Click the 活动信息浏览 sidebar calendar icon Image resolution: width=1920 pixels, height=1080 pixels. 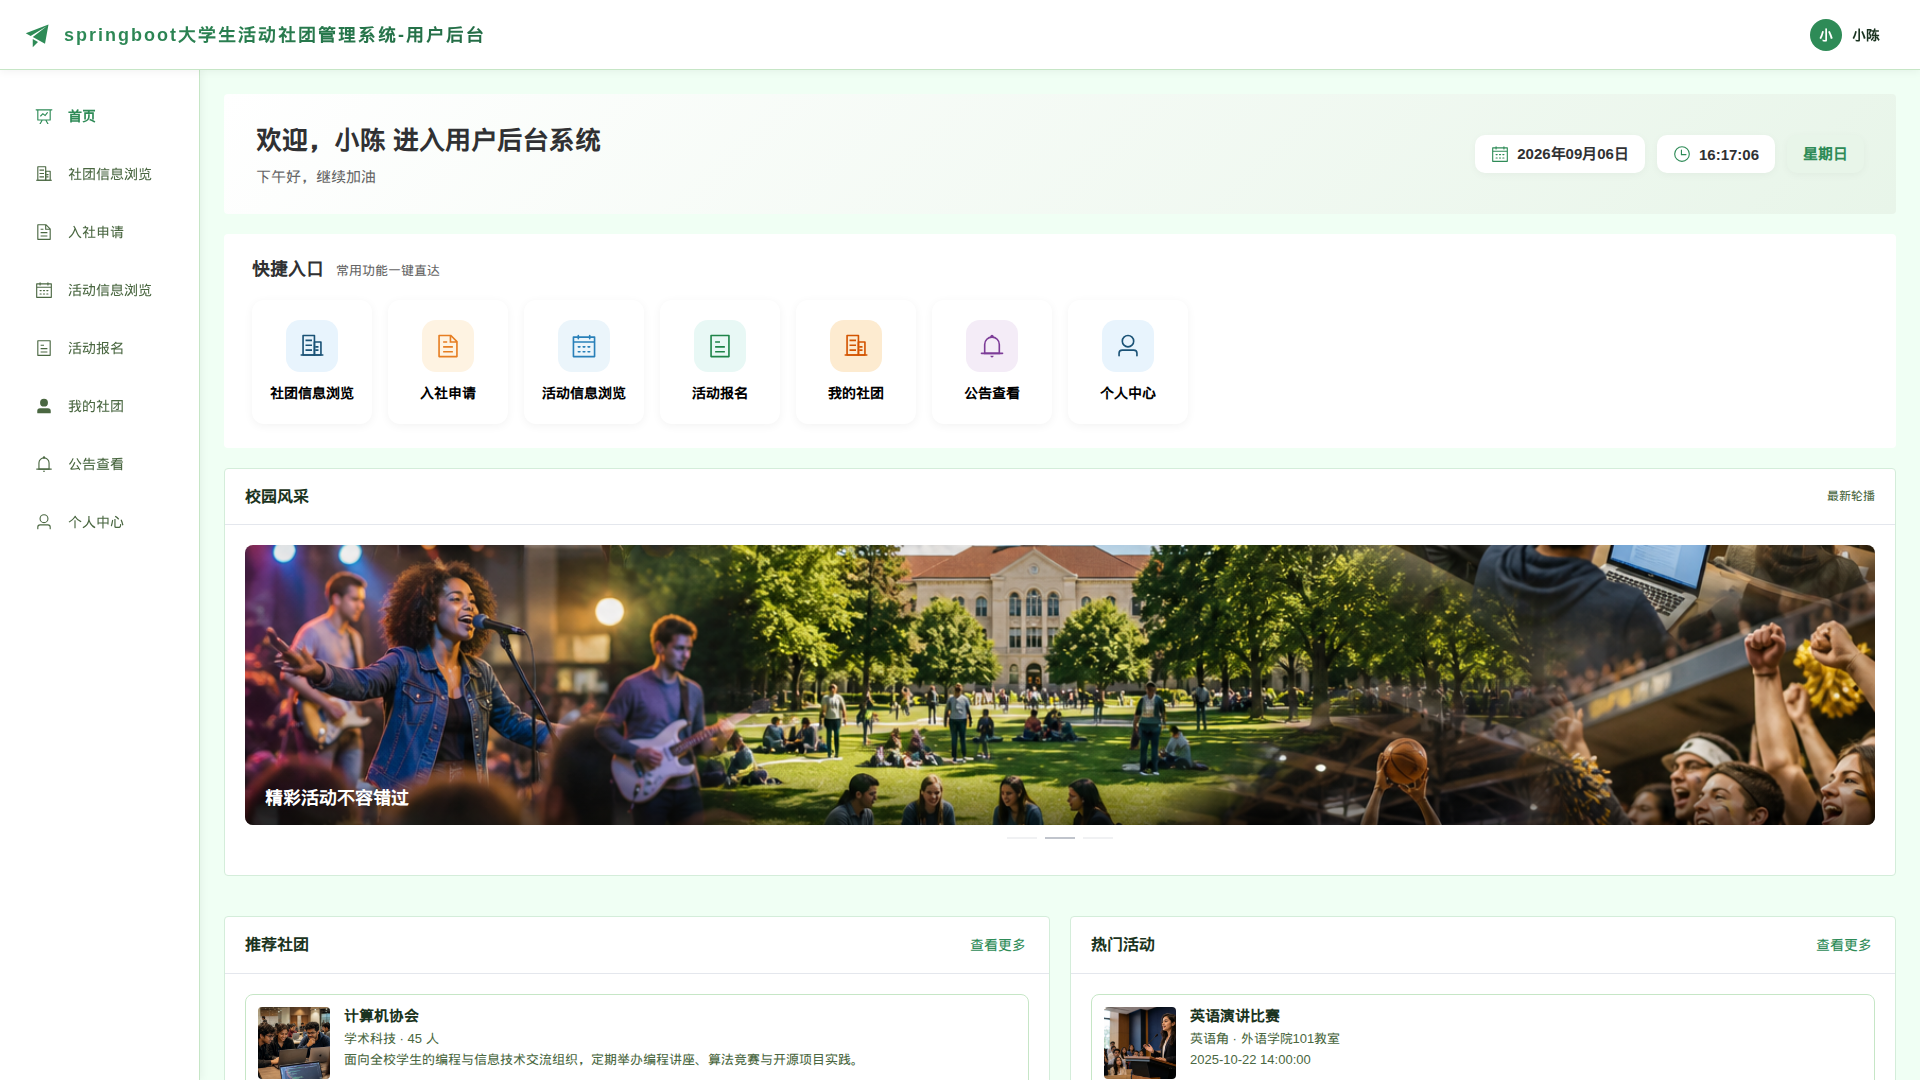(44, 290)
